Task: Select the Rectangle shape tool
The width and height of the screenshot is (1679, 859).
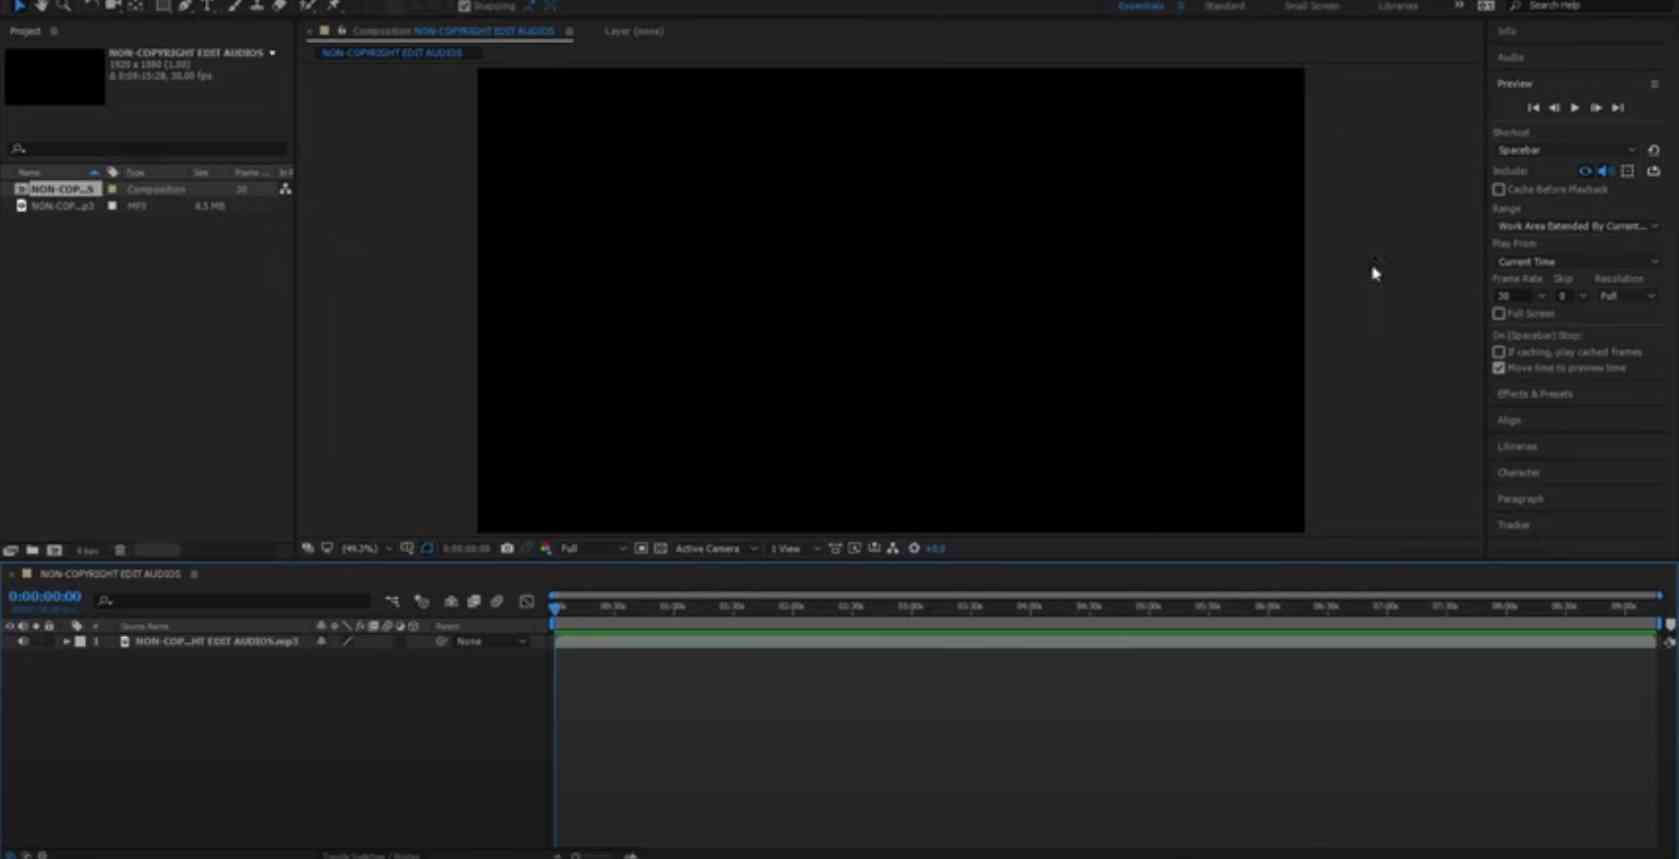Action: (x=162, y=6)
